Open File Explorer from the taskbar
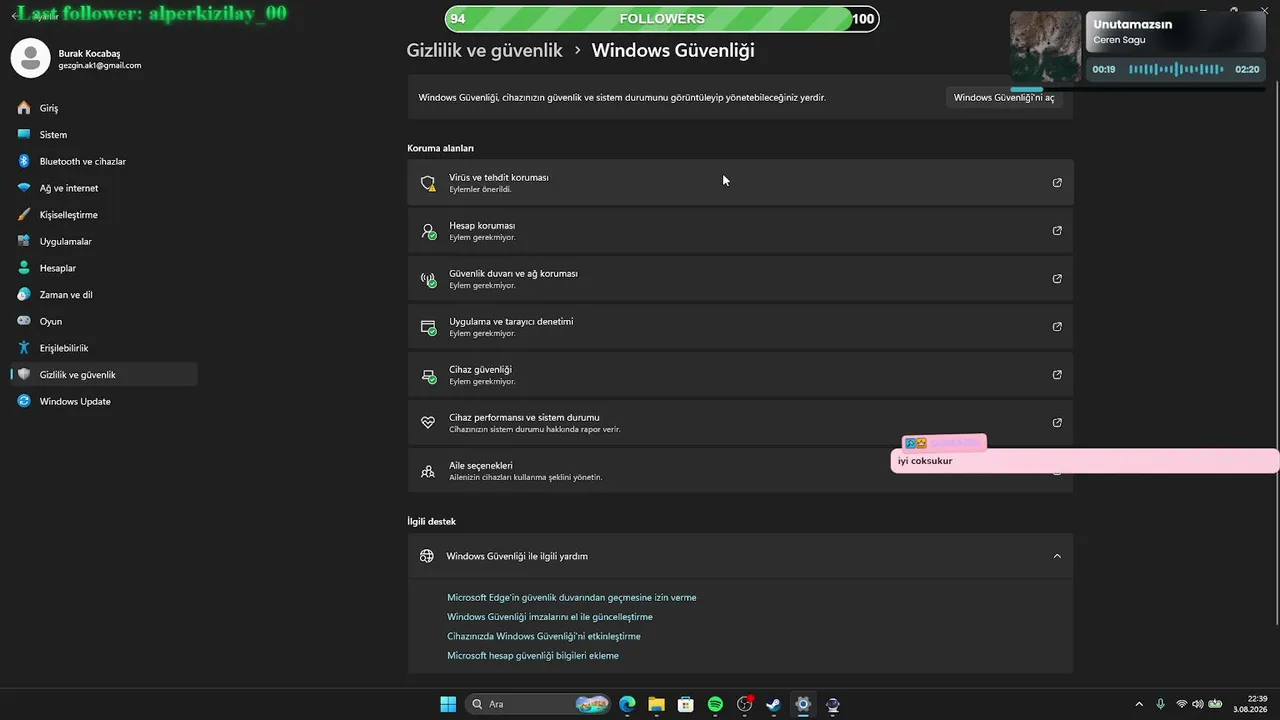This screenshot has height=720, width=1280. coord(656,704)
